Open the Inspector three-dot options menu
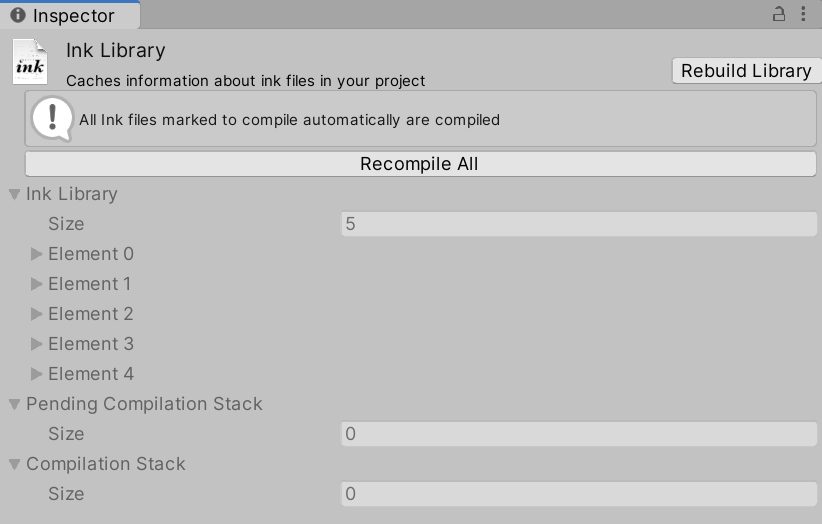The image size is (822, 524). coord(805,15)
